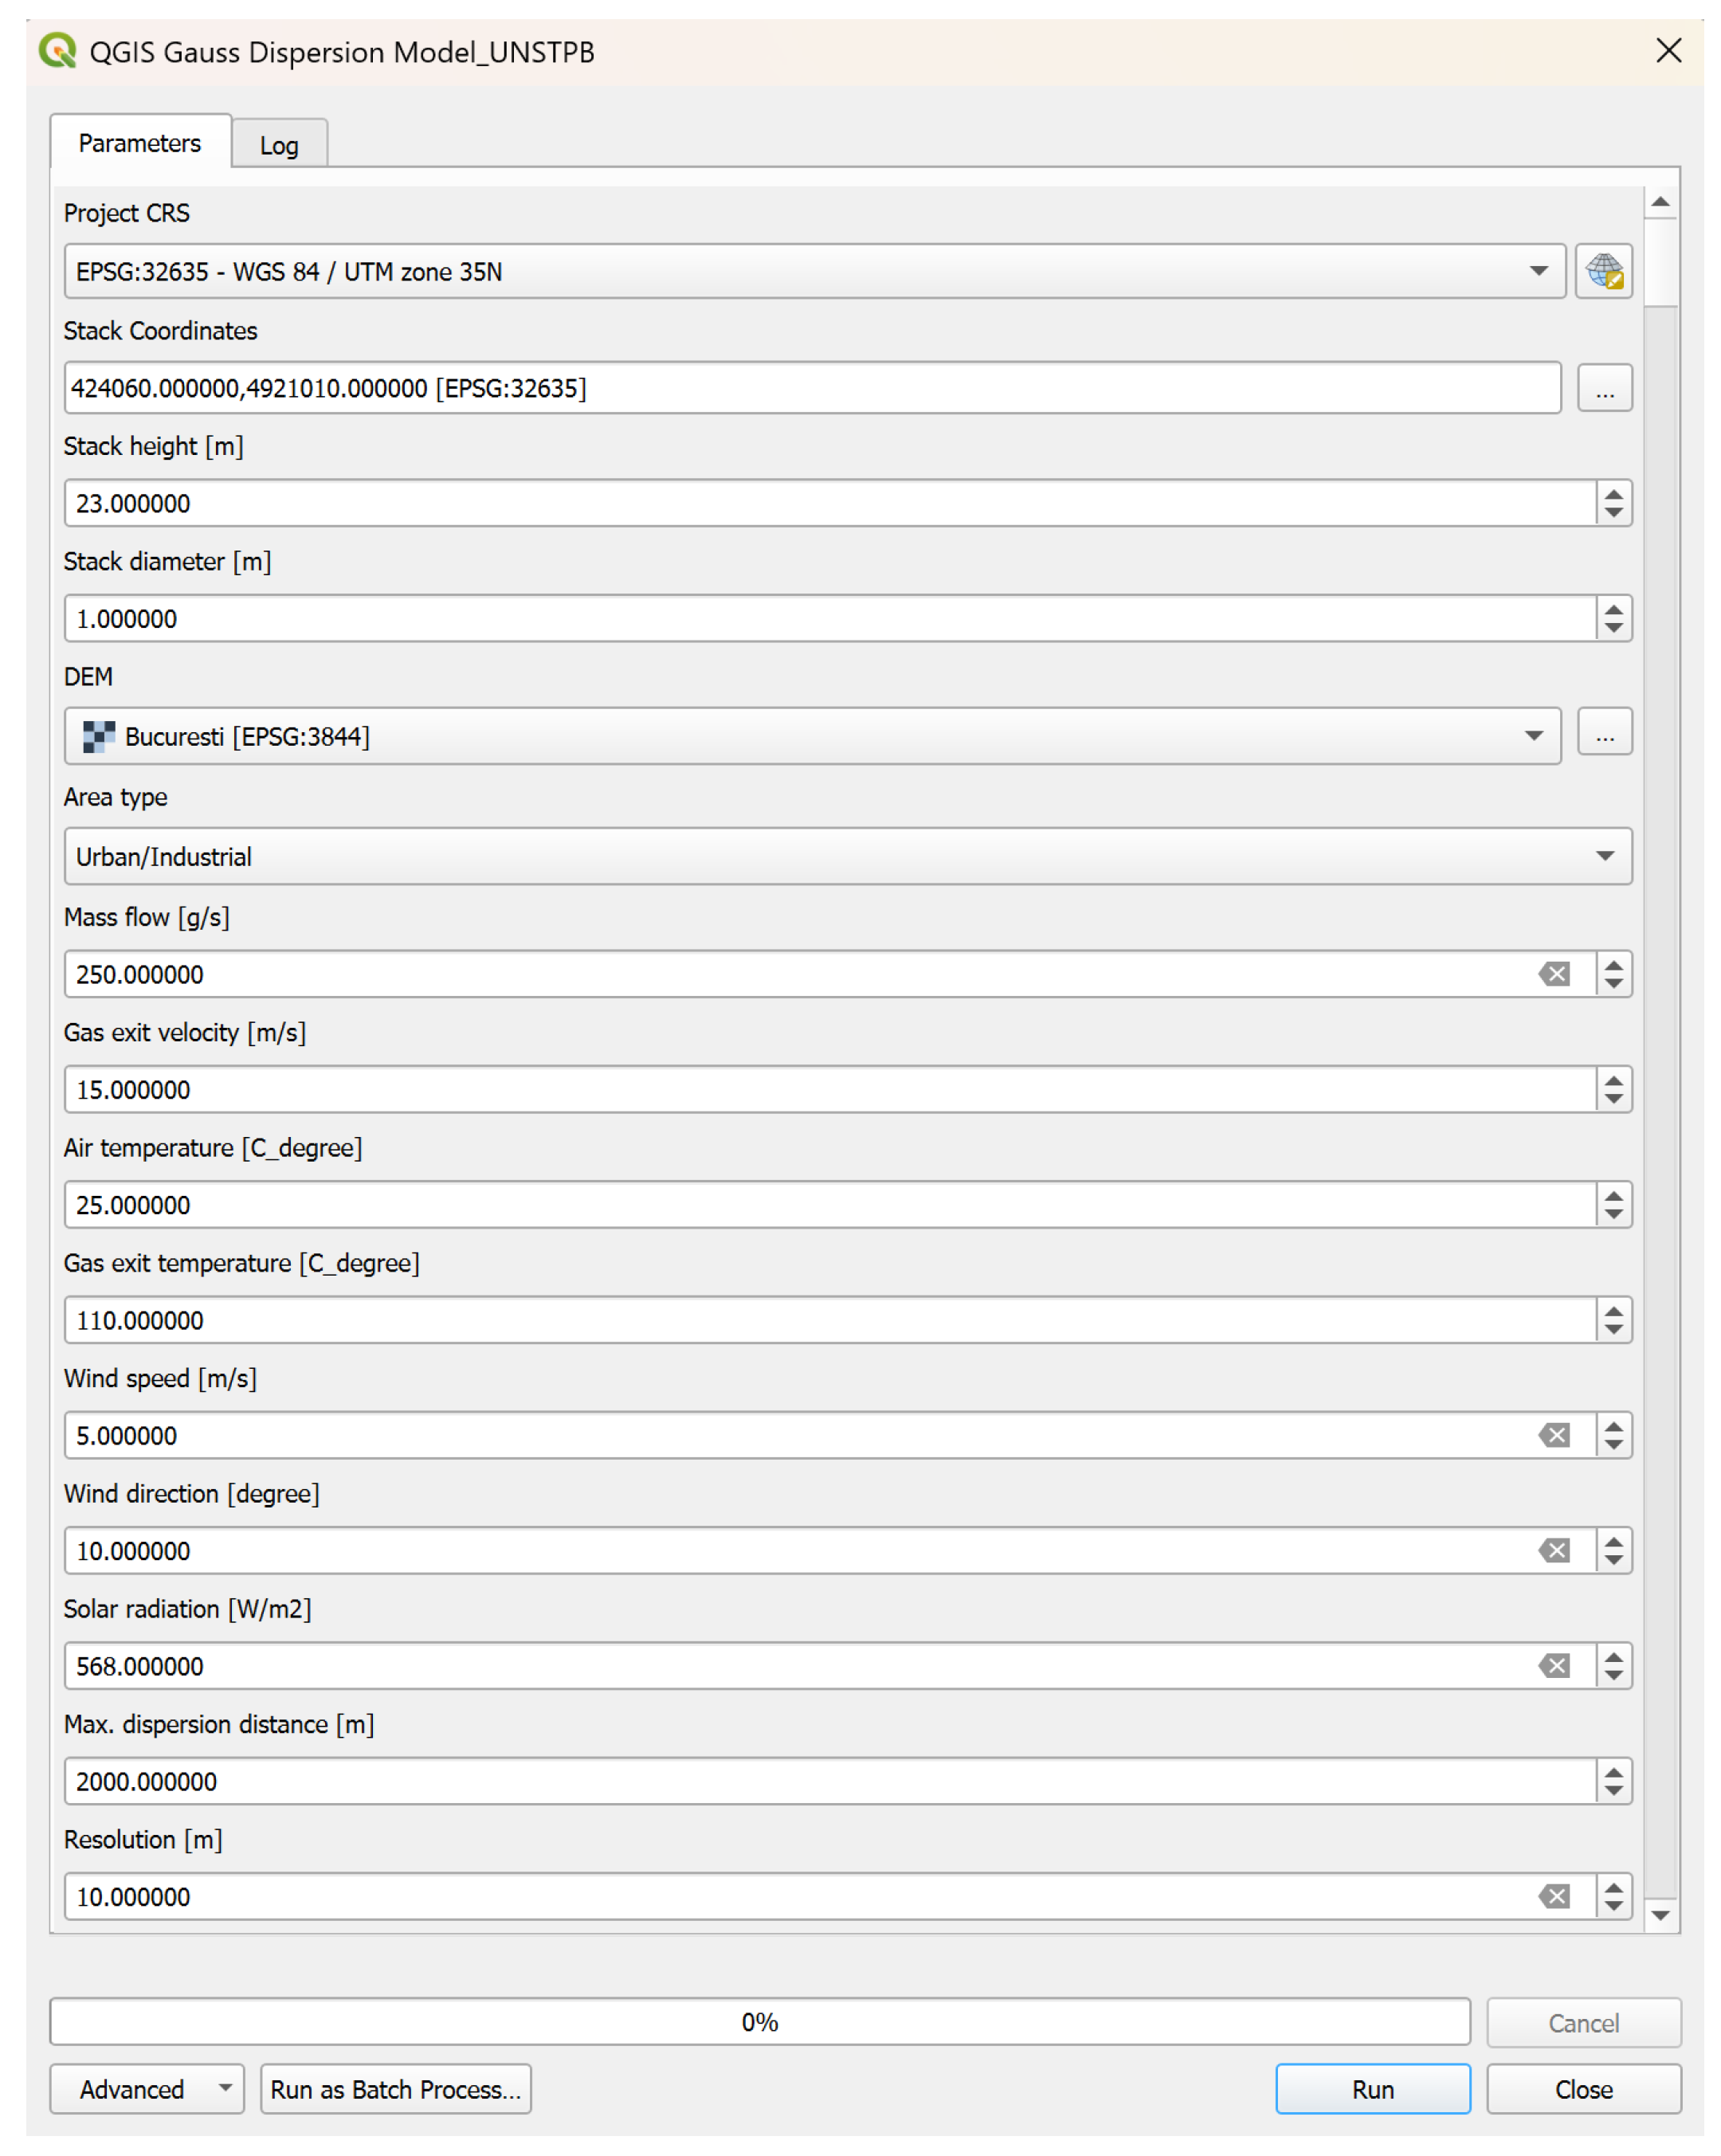1721x2156 pixels.
Task: Open the DEM layer dropdown
Action: tap(1533, 736)
